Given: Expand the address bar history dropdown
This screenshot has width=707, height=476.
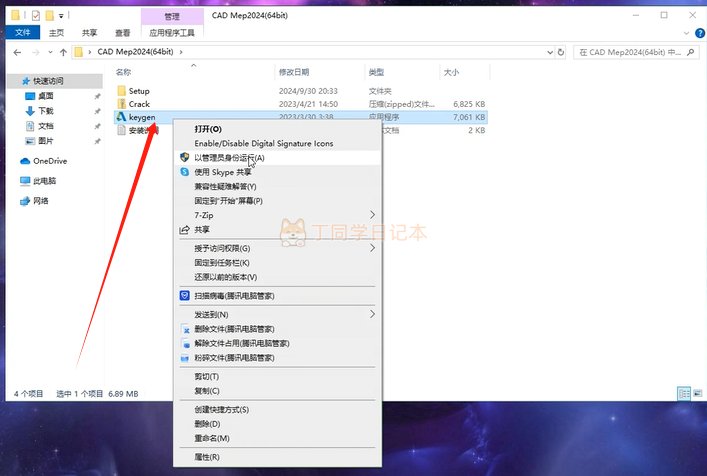Looking at the screenshot, I should coord(550,52).
